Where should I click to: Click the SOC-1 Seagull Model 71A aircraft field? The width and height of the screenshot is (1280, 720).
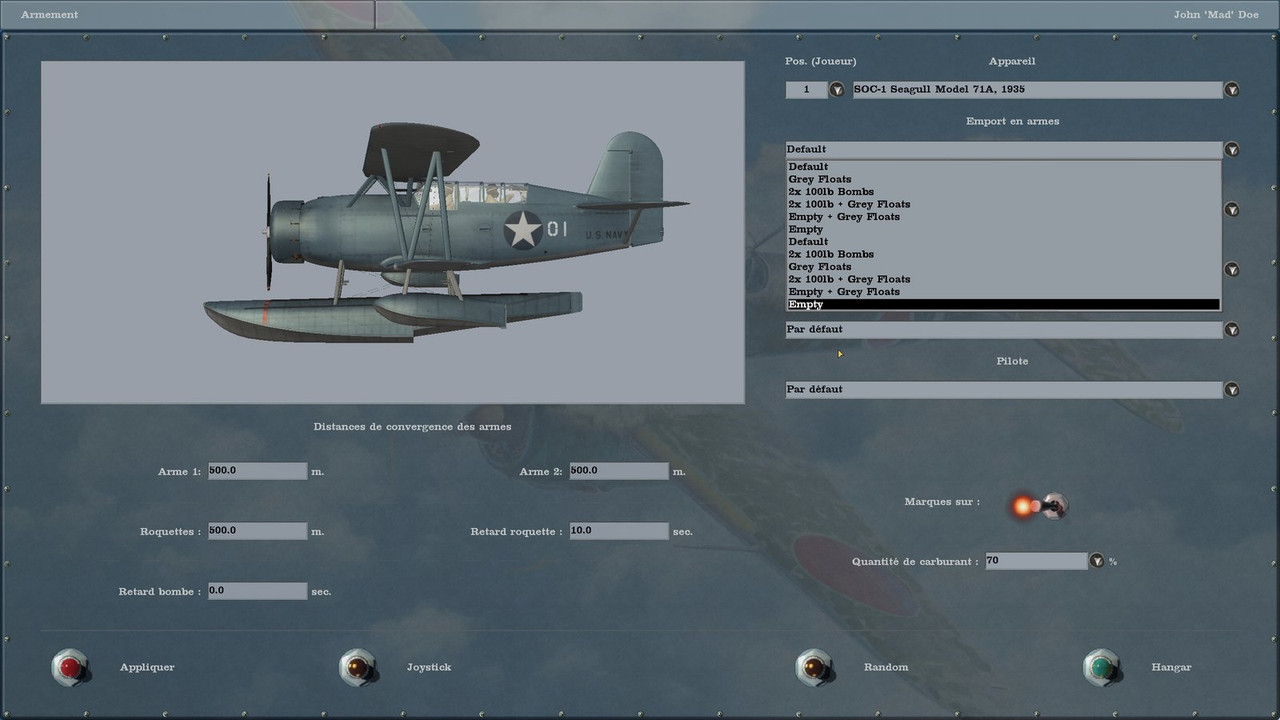pos(1037,90)
